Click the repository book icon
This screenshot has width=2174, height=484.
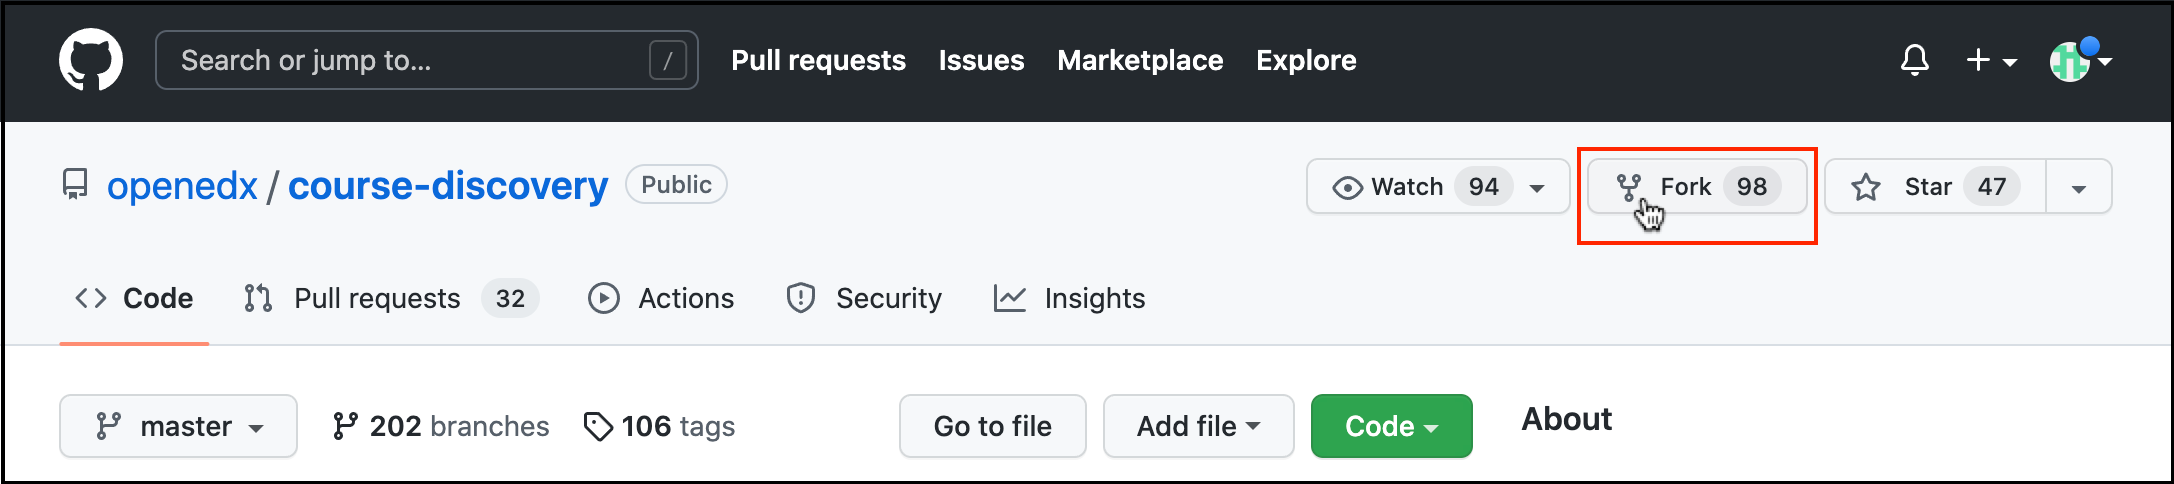tap(75, 185)
